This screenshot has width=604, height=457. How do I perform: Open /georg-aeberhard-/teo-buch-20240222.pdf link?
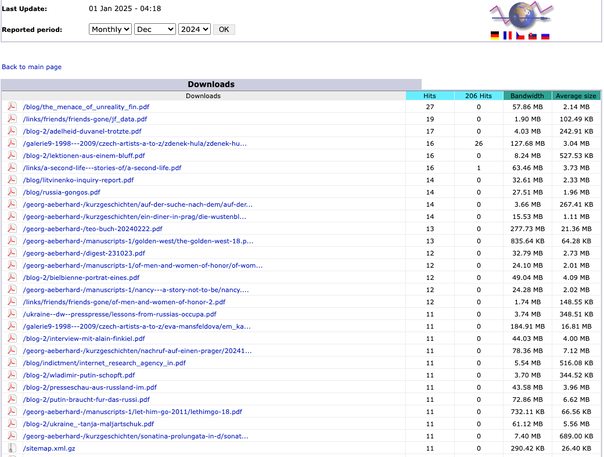[x=92, y=229]
